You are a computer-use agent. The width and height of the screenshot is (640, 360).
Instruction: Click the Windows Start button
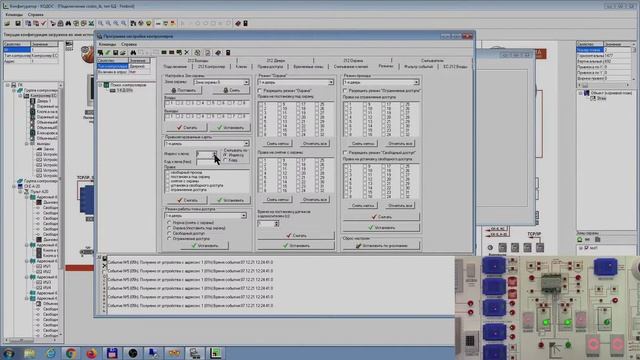[x=8, y=353]
